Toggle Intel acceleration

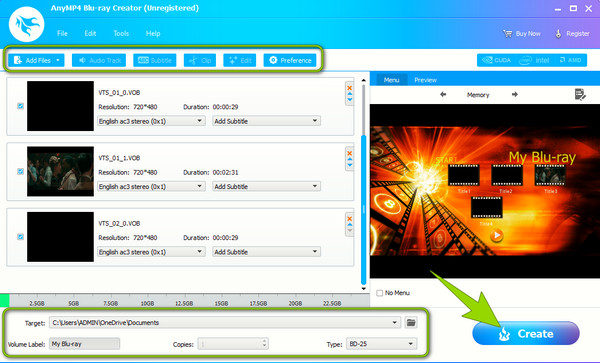(x=534, y=60)
